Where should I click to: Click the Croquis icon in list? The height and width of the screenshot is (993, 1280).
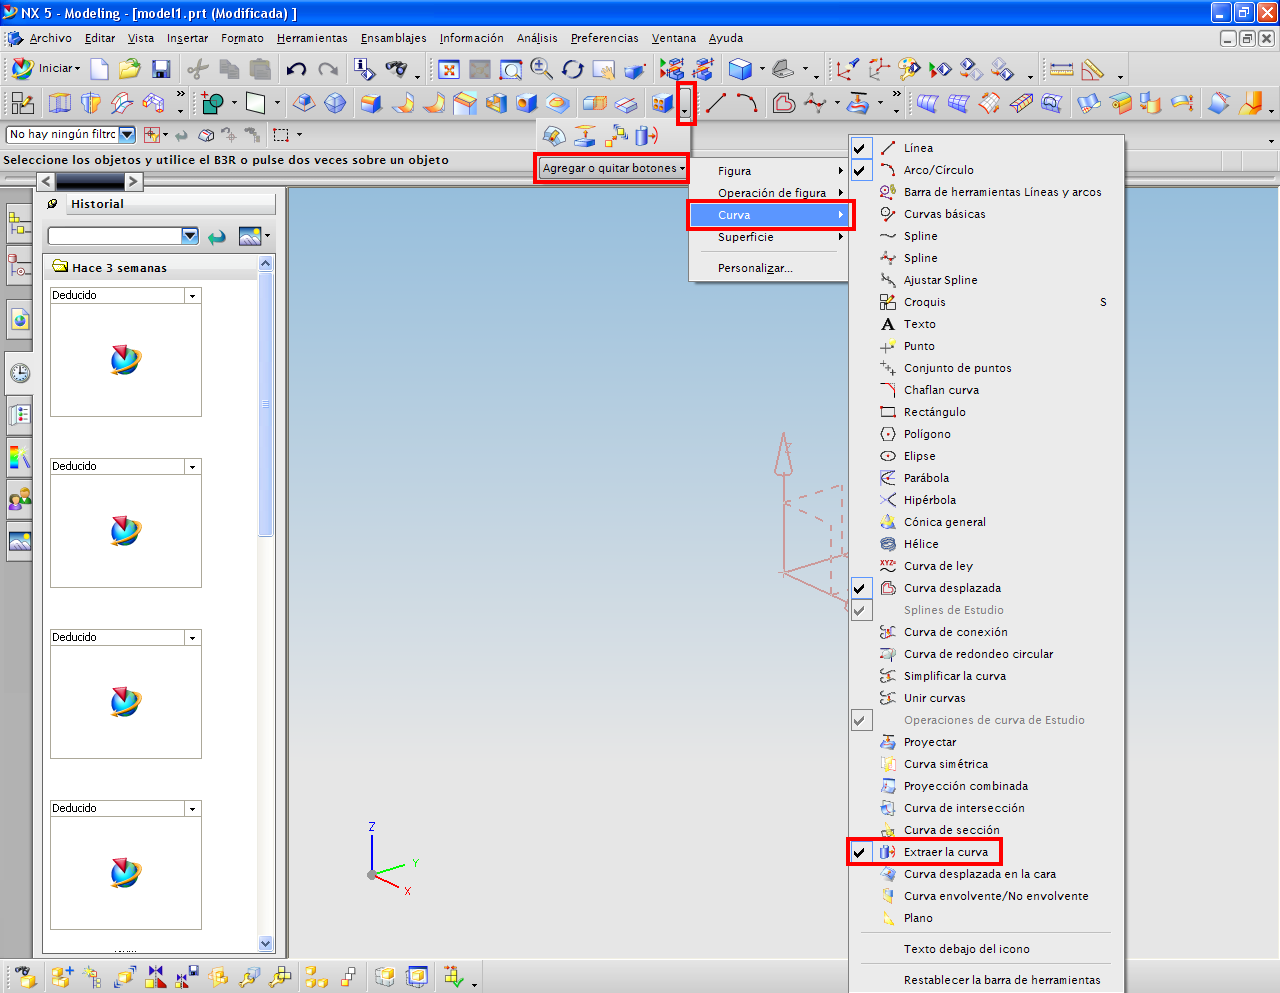pyautogui.click(x=888, y=302)
